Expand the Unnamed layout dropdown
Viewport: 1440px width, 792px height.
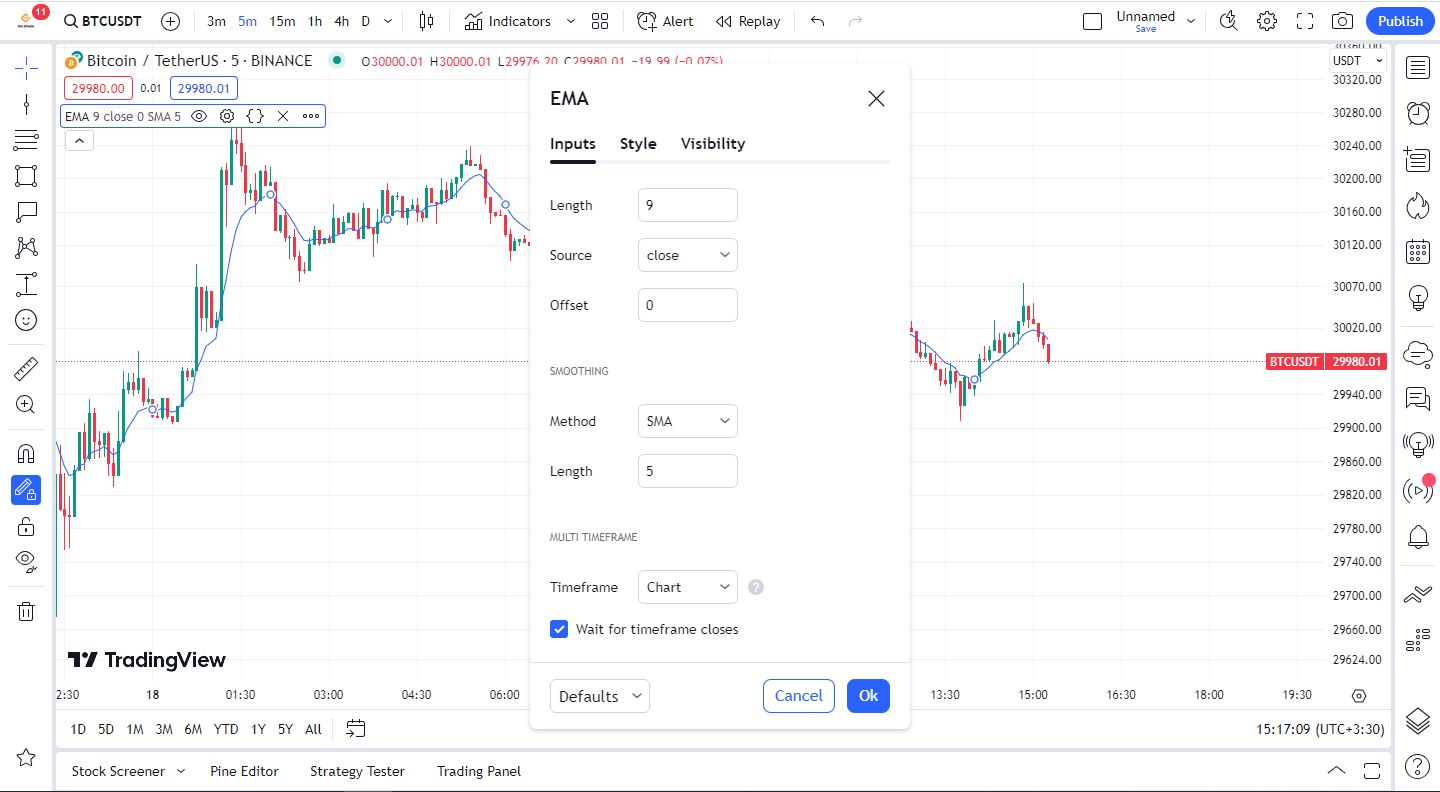pyautogui.click(x=1191, y=21)
